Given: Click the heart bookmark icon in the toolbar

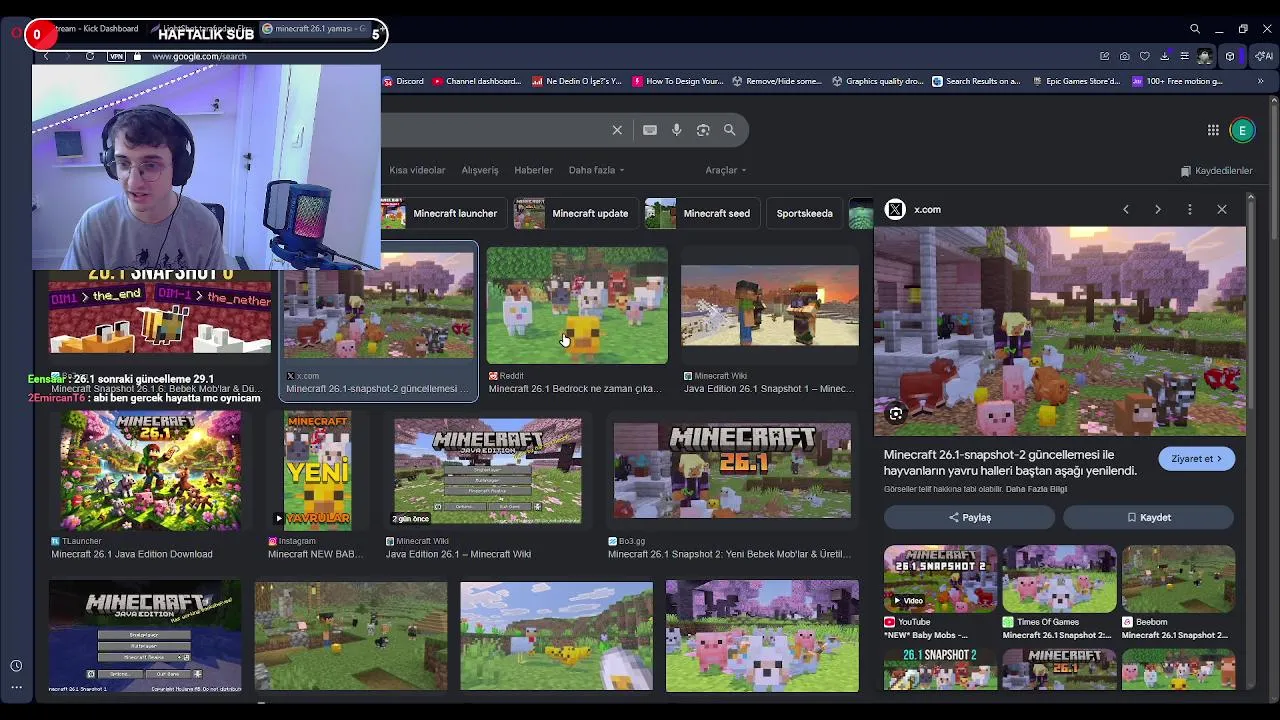Looking at the screenshot, I should [x=1144, y=56].
